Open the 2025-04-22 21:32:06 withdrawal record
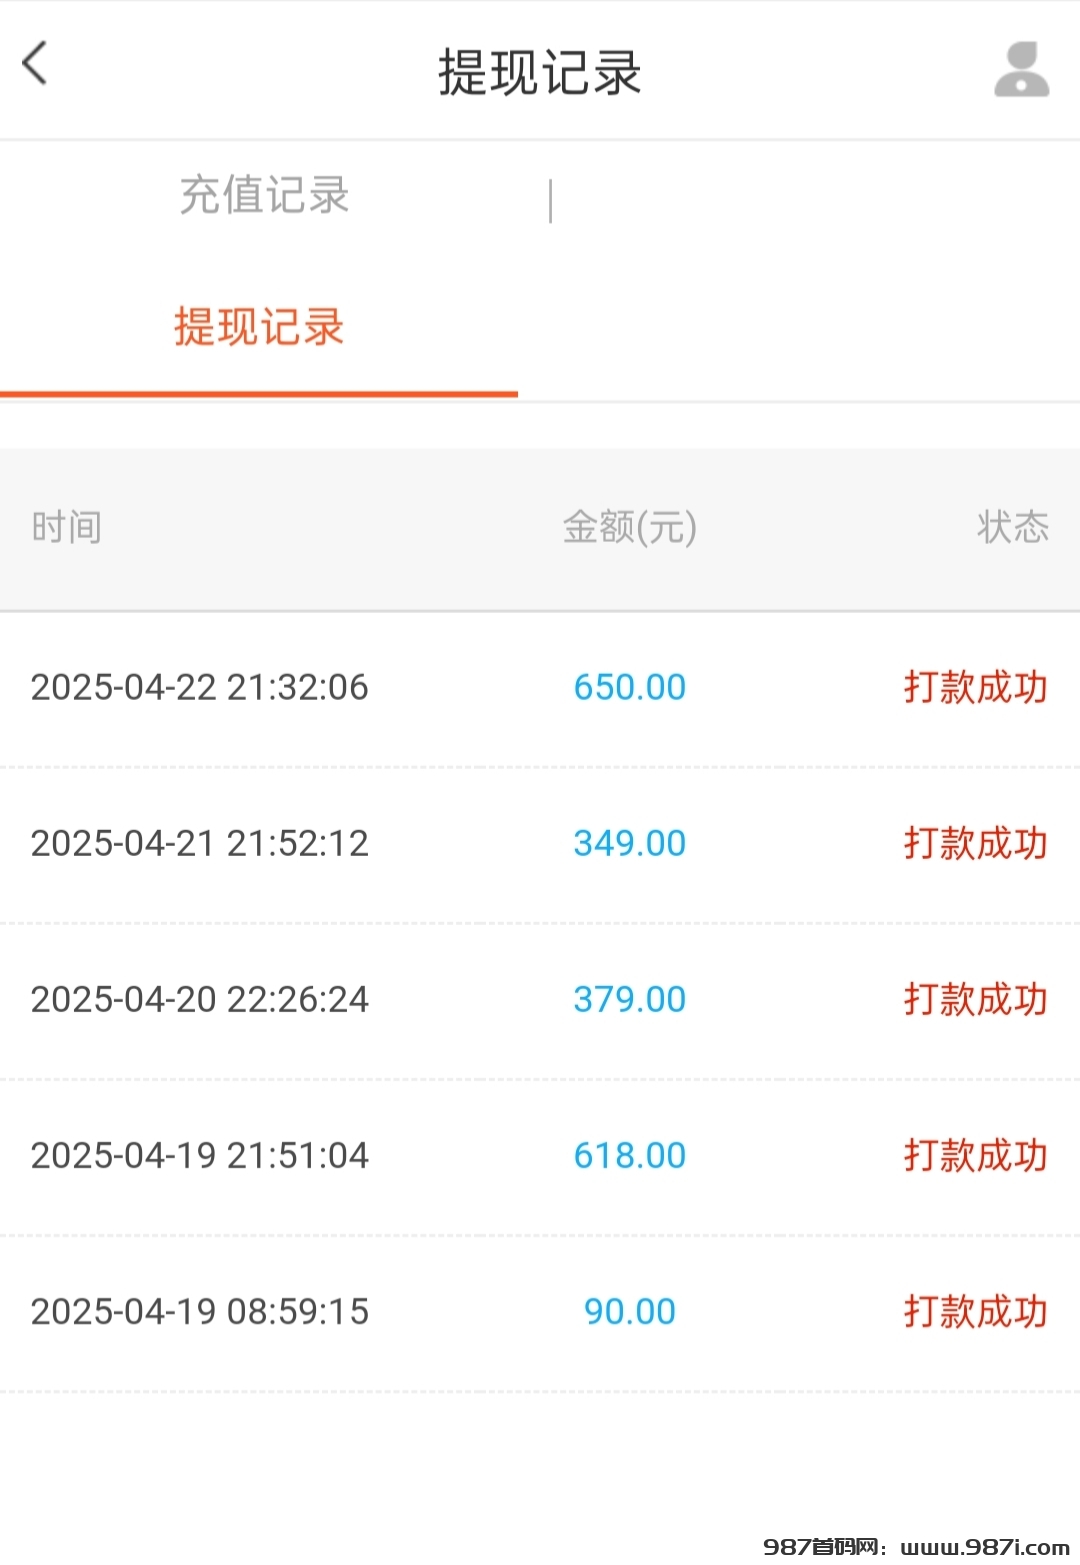This screenshot has height=1565, width=1080. coord(540,688)
